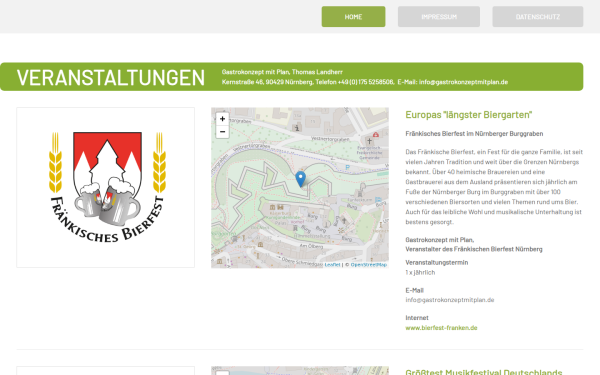Zoom in on the Burggraben map
Screen dimensions: 600x375
point(222,119)
